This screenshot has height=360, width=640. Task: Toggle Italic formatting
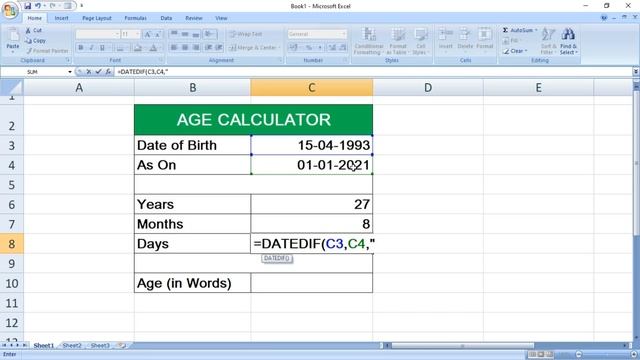pyautogui.click(x=91, y=48)
